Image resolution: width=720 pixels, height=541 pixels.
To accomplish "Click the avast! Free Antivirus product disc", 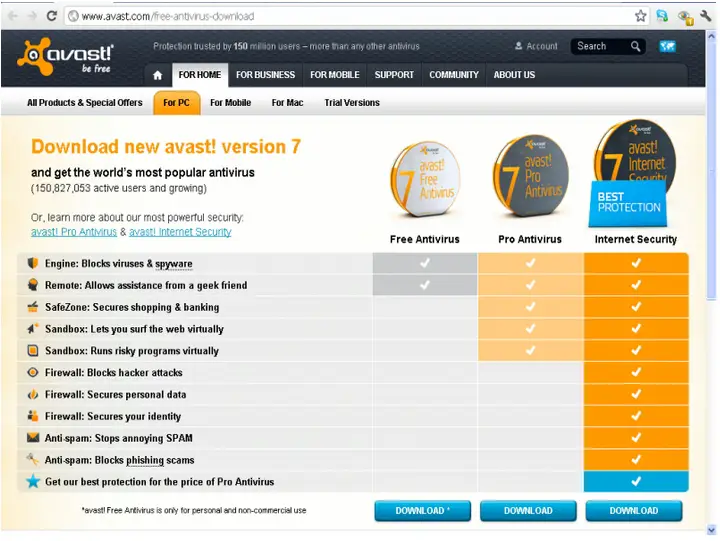I will (424, 179).
